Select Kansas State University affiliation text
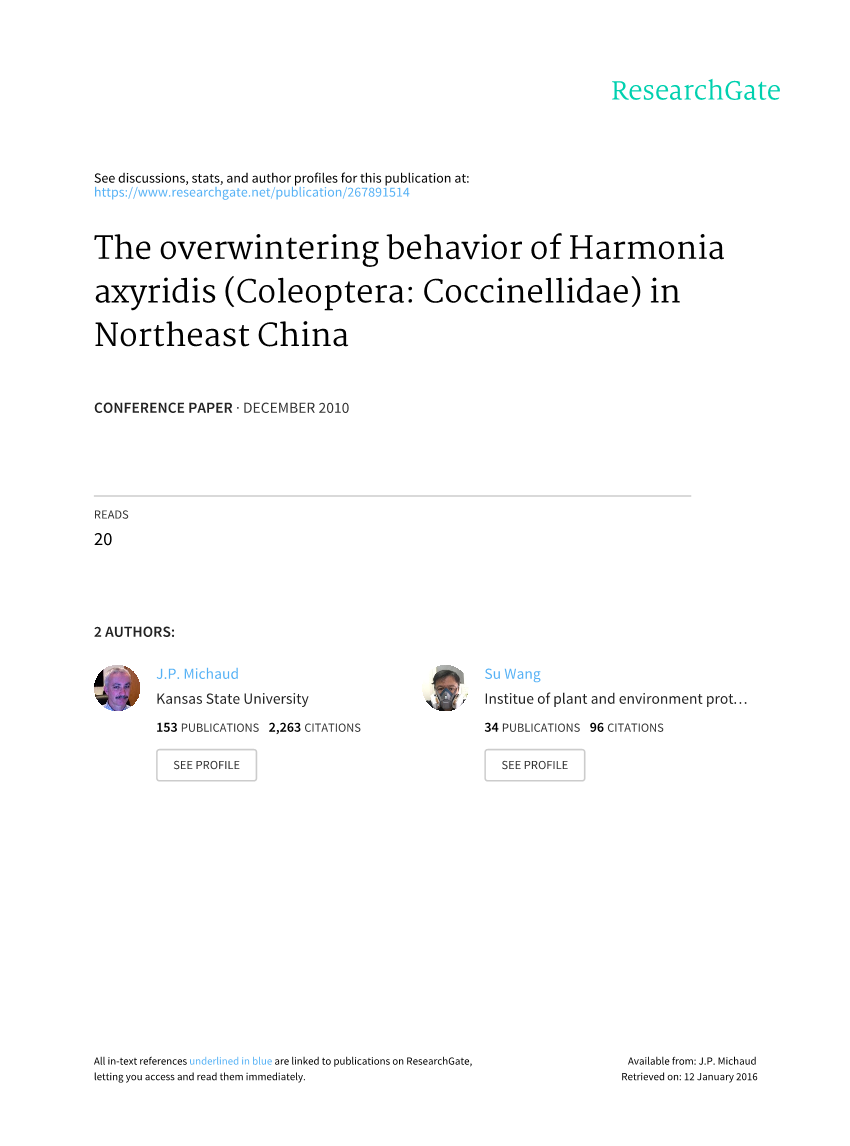 point(232,699)
